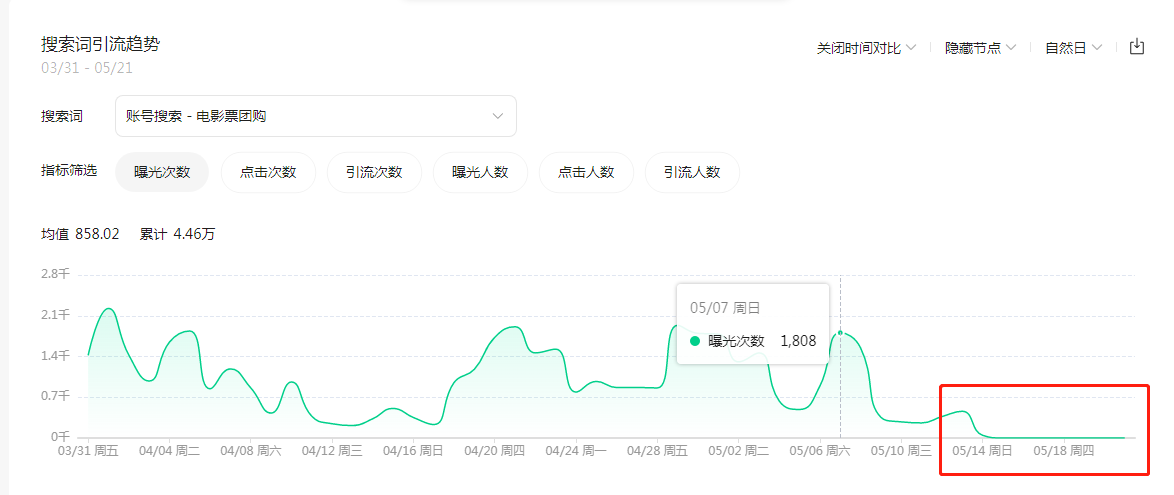Viewport: 1174px width, 495px height.
Task: Click the 0.7千 y-axis label
Action: click(x=55, y=395)
